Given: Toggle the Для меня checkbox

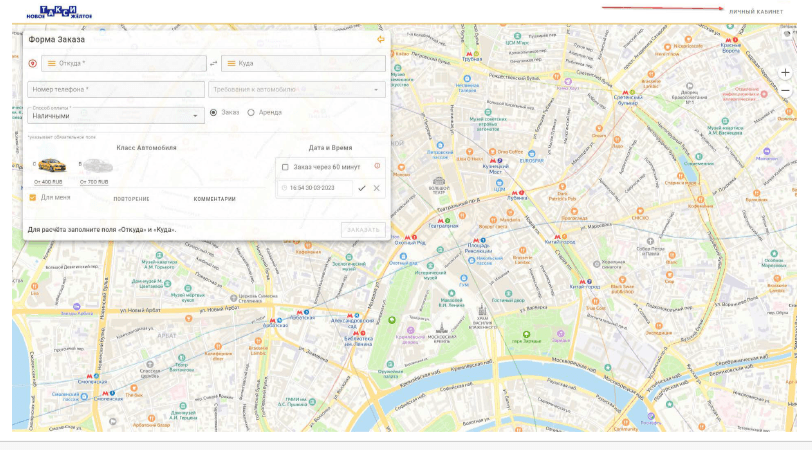Looking at the screenshot, I should coord(33,197).
